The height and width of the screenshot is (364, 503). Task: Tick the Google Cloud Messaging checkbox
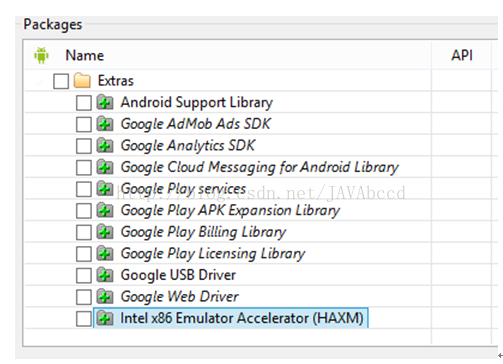point(83,168)
